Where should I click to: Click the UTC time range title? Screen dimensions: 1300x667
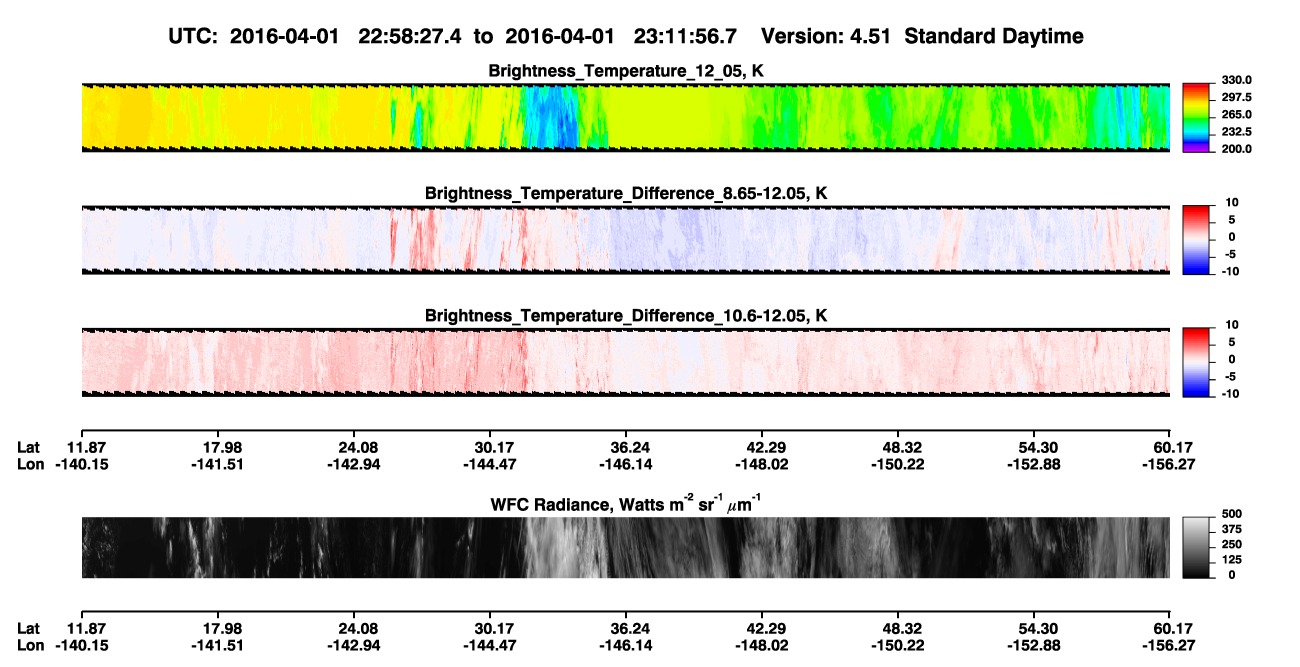[x=626, y=36]
